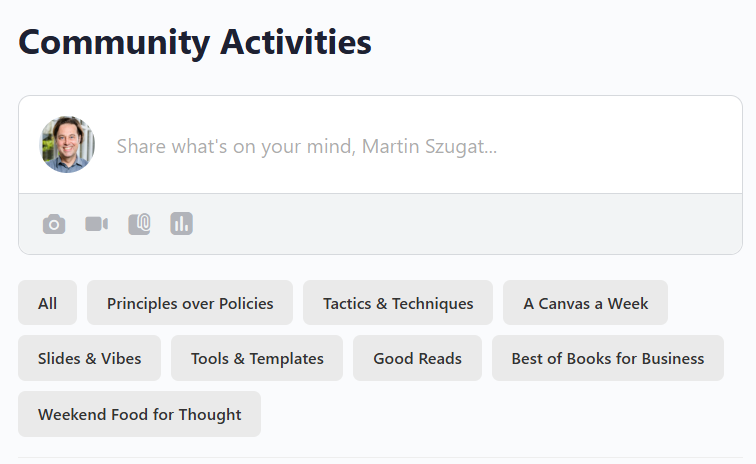Attach a file using the paperclip icon
756x464 pixels.
pyautogui.click(x=139, y=224)
